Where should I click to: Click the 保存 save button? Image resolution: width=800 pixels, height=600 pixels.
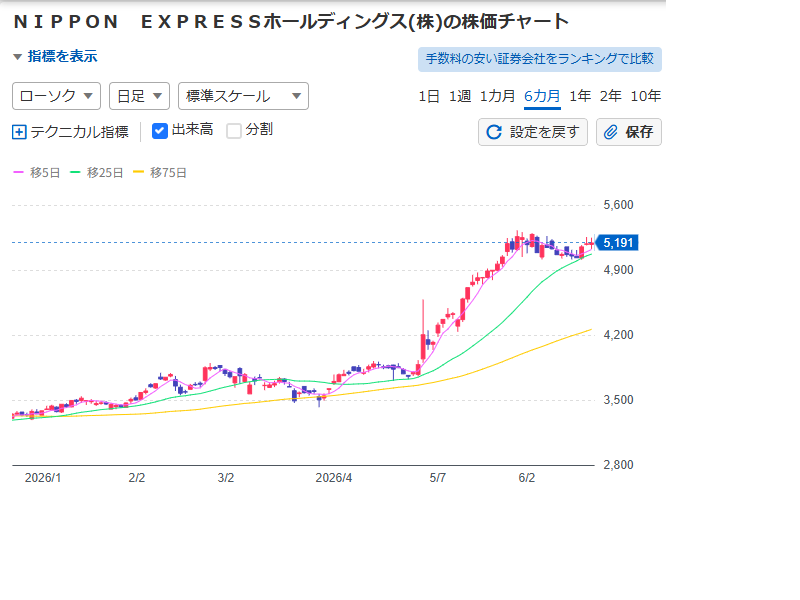629,132
